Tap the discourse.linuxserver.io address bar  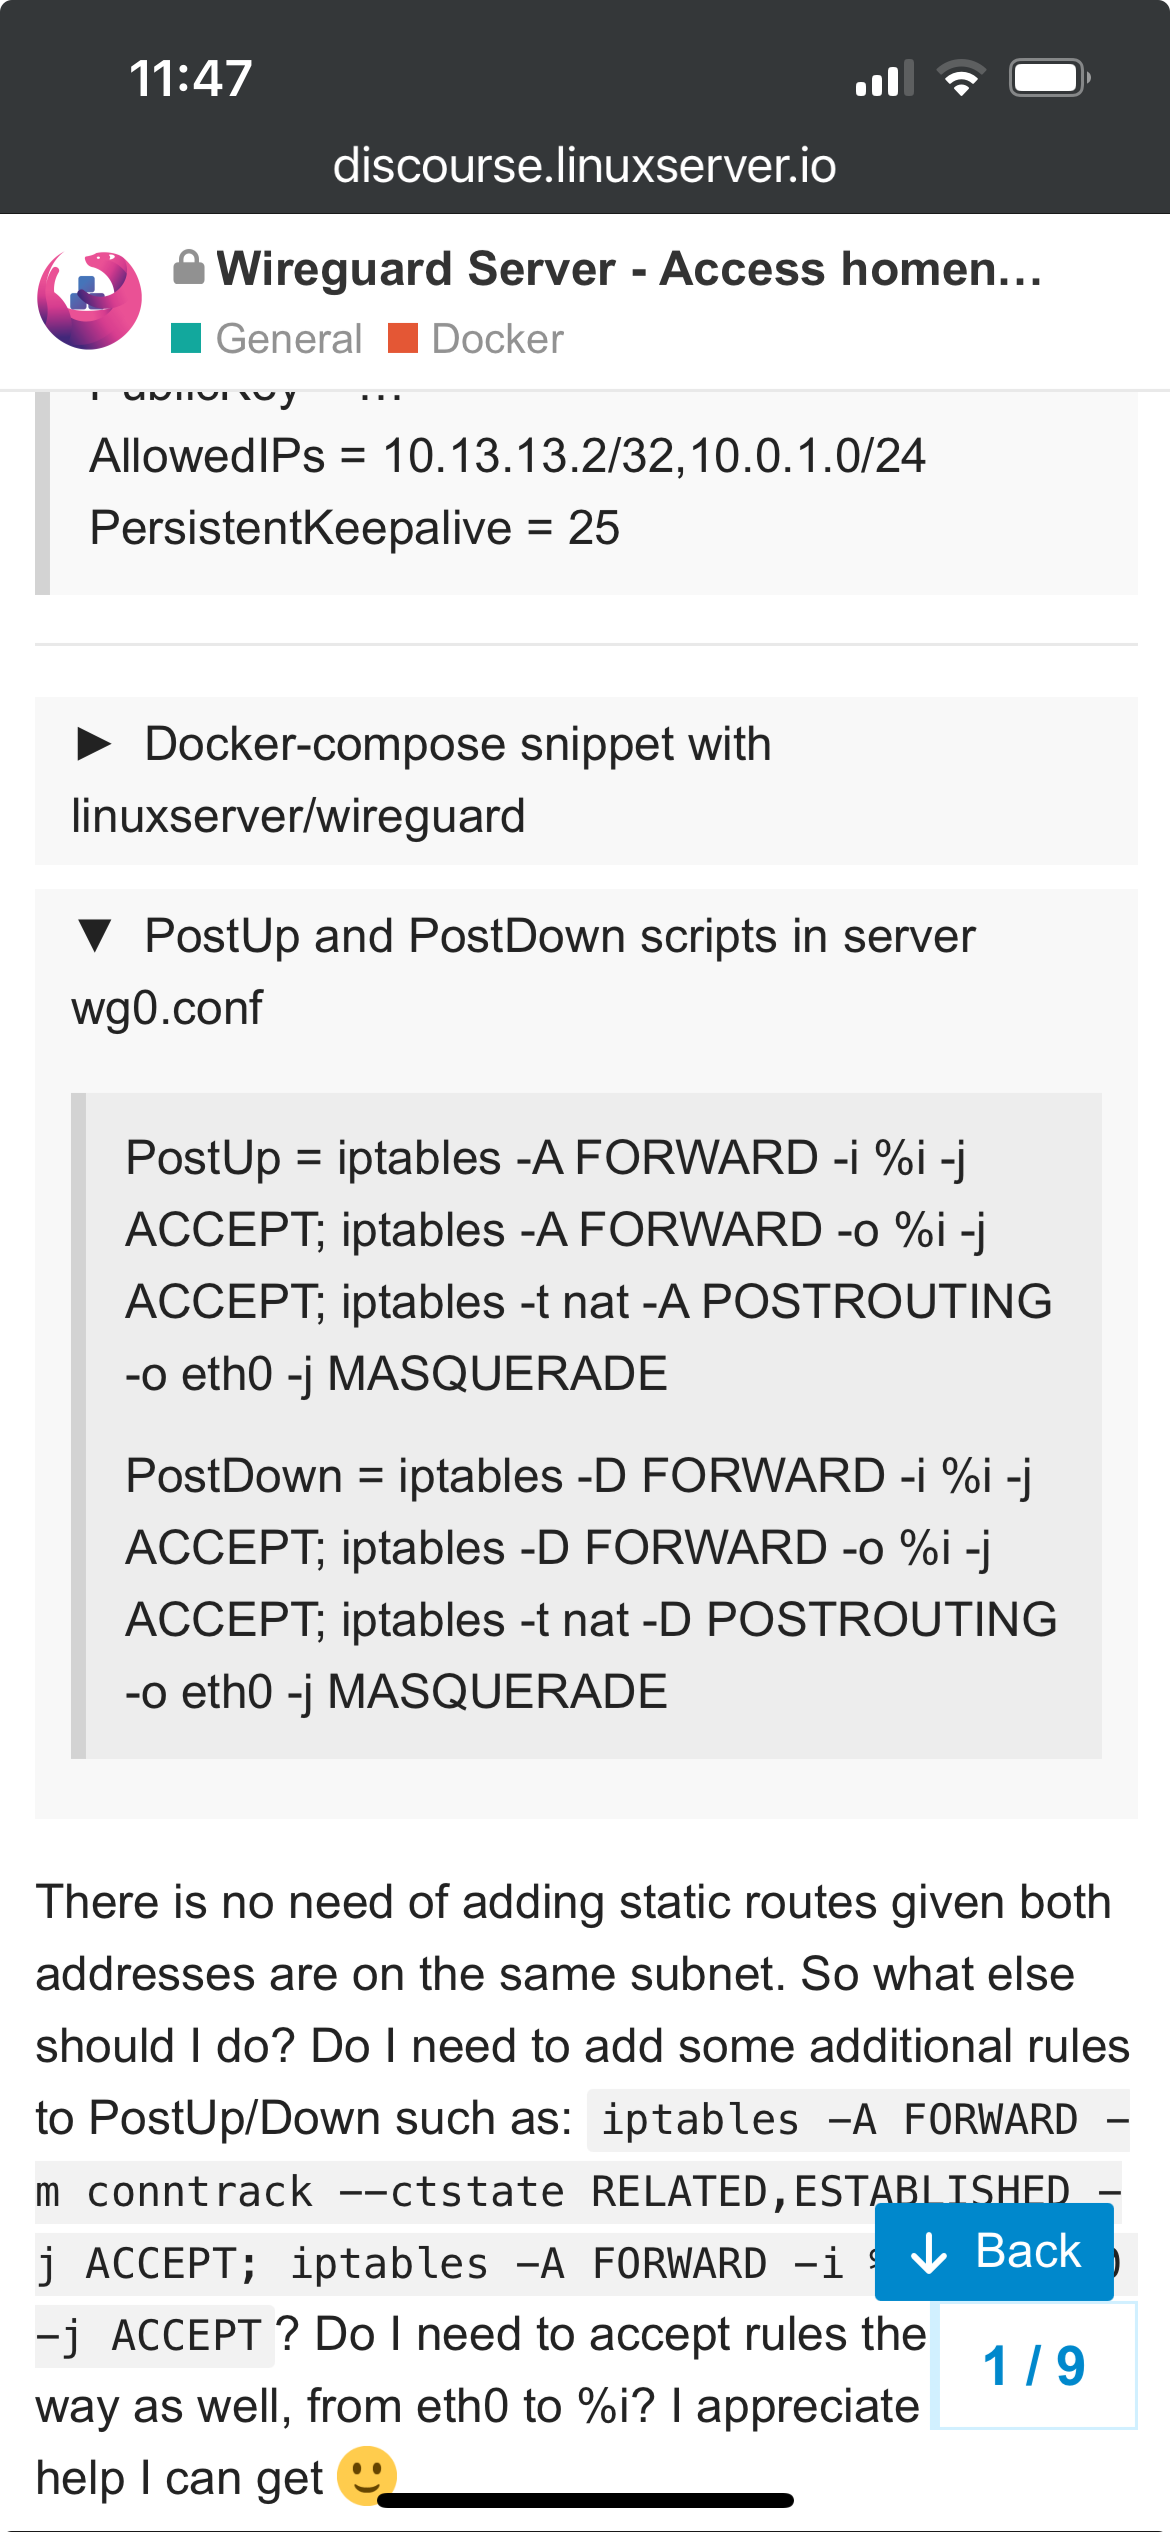584,166
